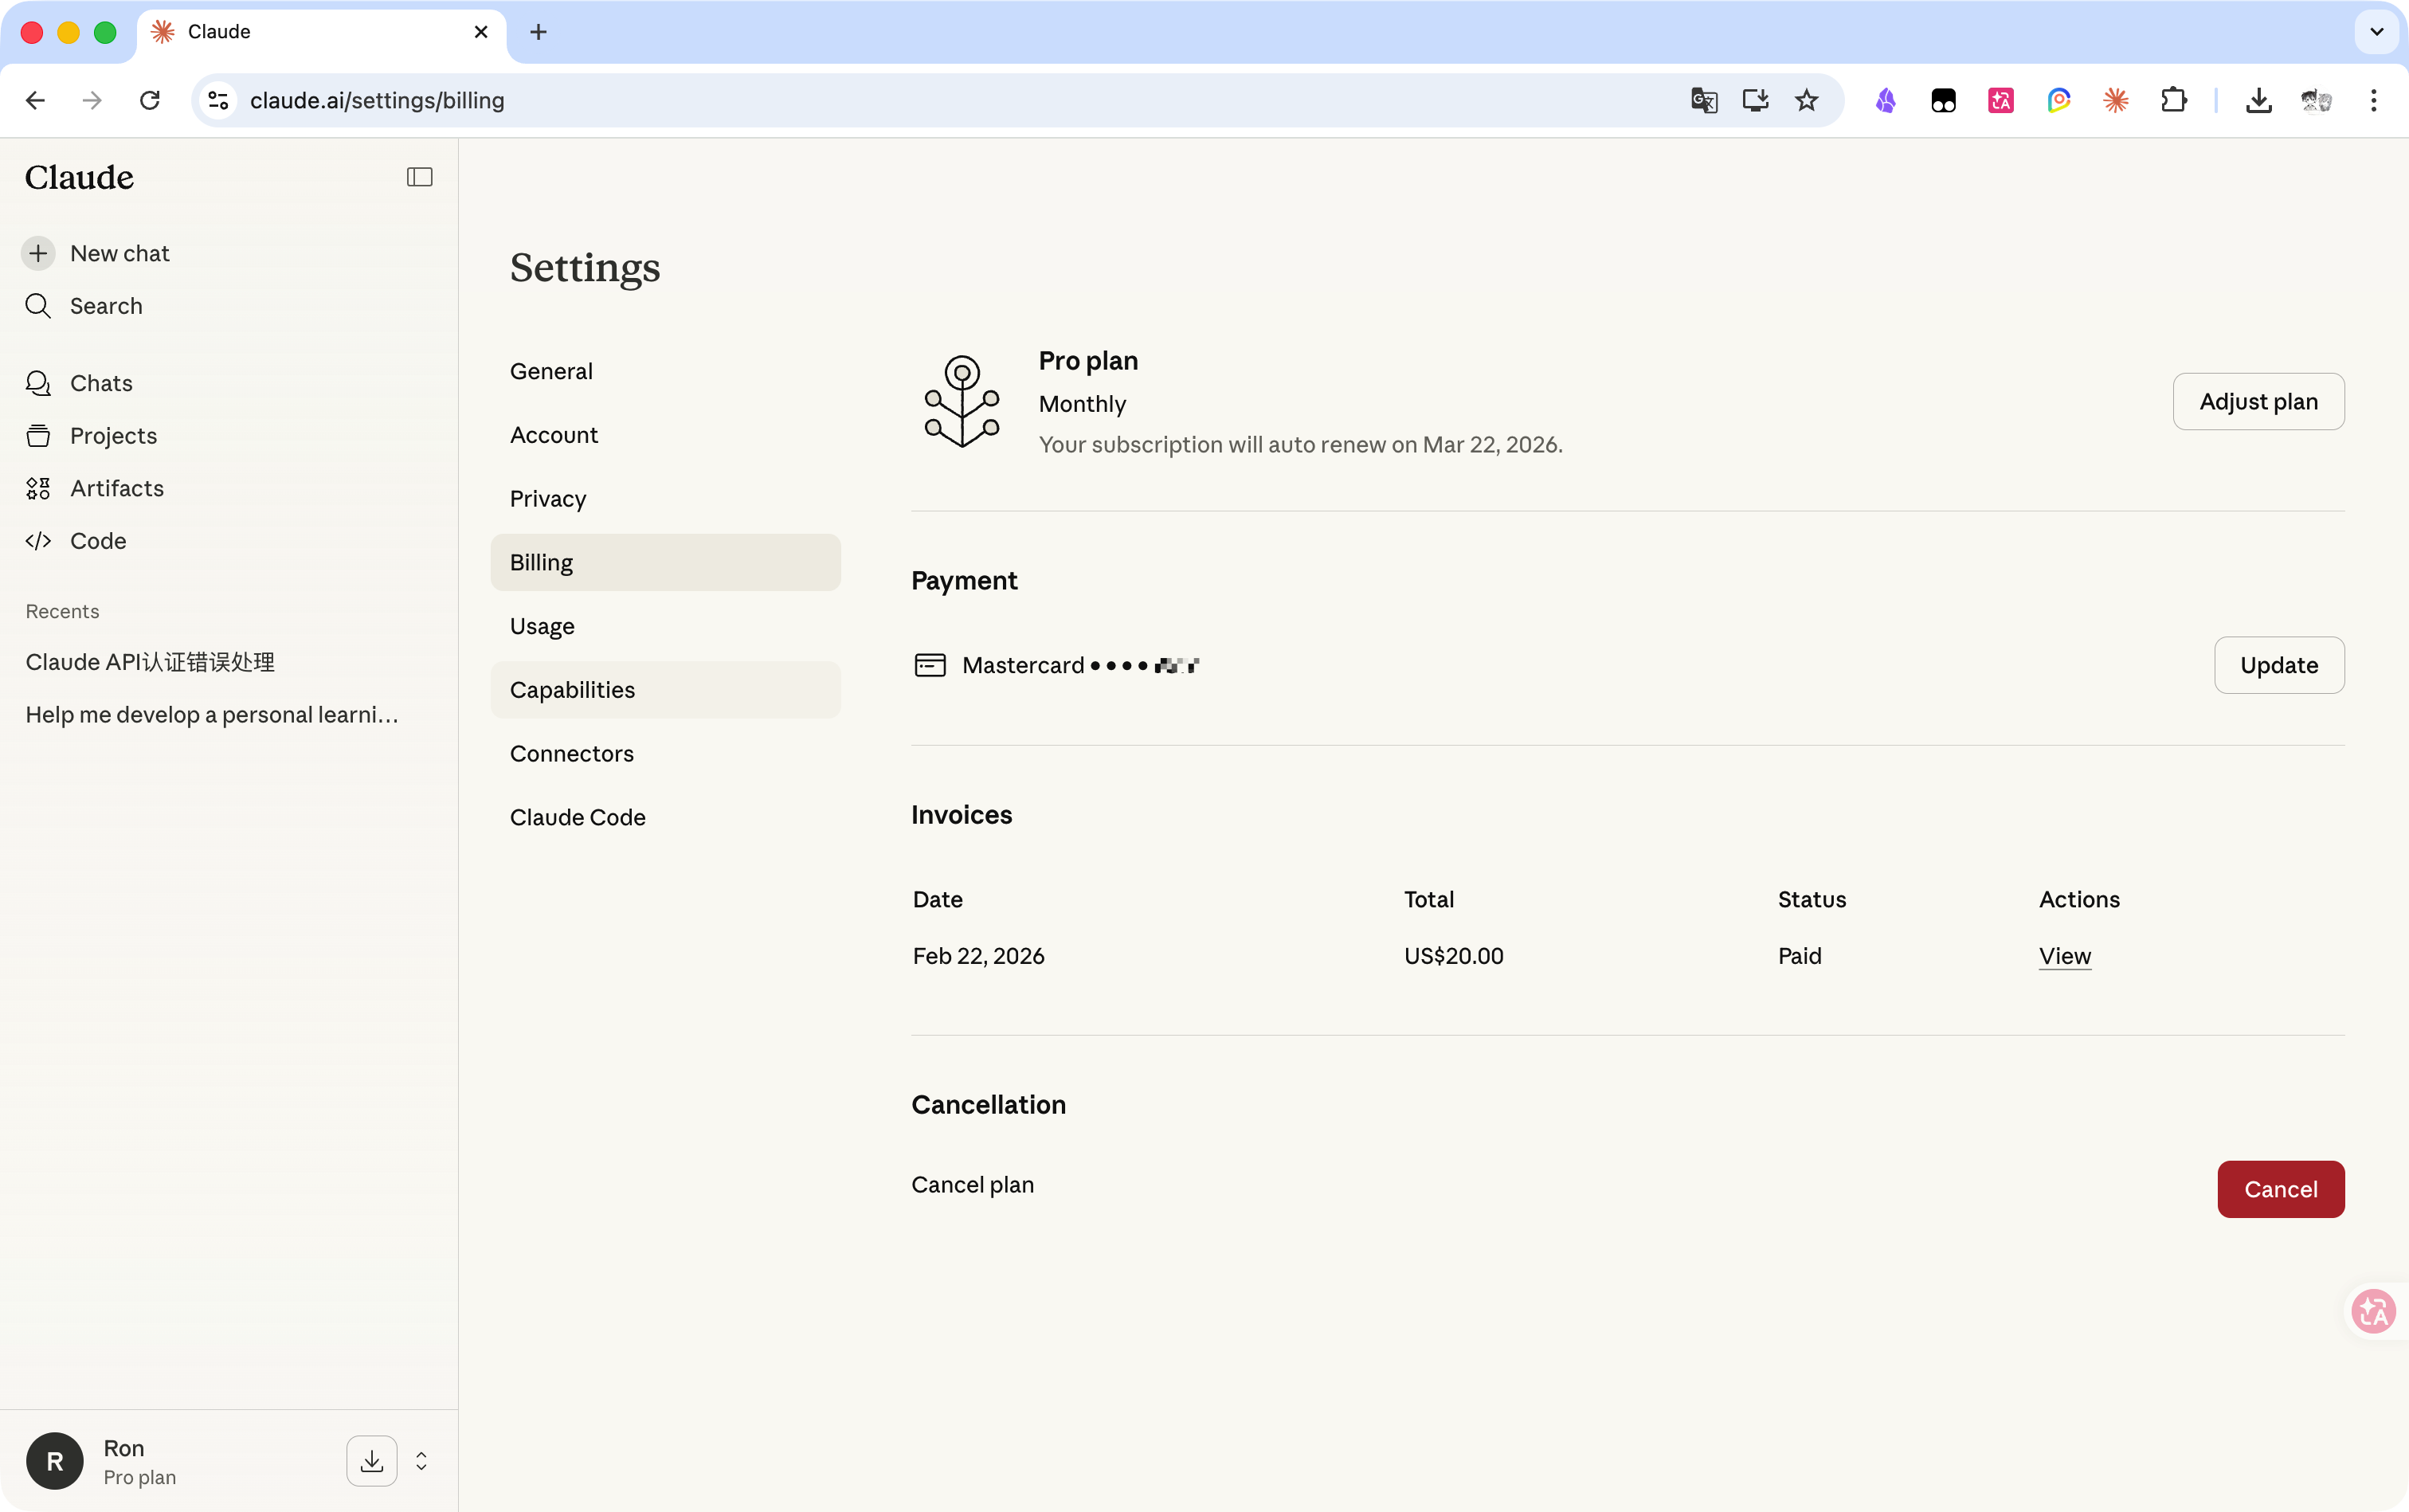Expand the account menu chevrons near Ron
The height and width of the screenshot is (1512, 2409).
point(421,1461)
